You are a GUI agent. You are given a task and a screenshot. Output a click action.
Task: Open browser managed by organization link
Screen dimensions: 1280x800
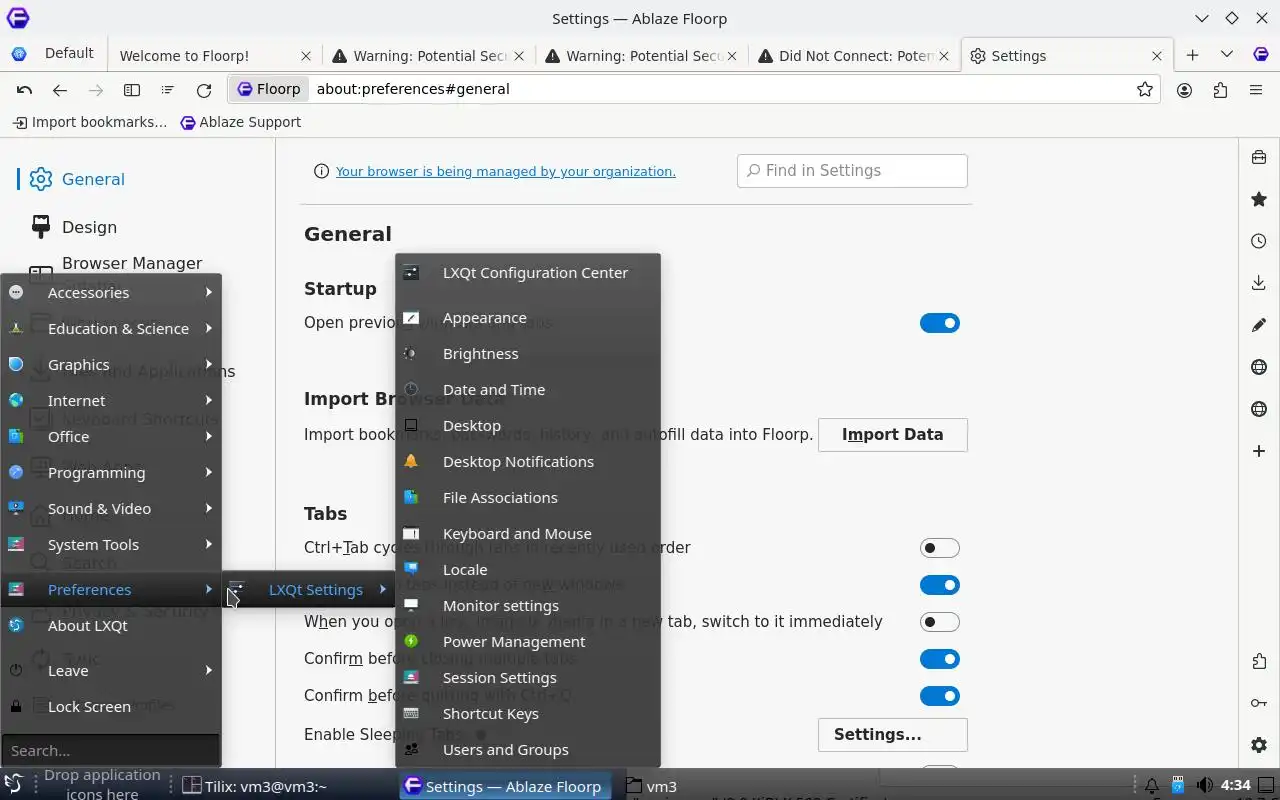click(506, 171)
